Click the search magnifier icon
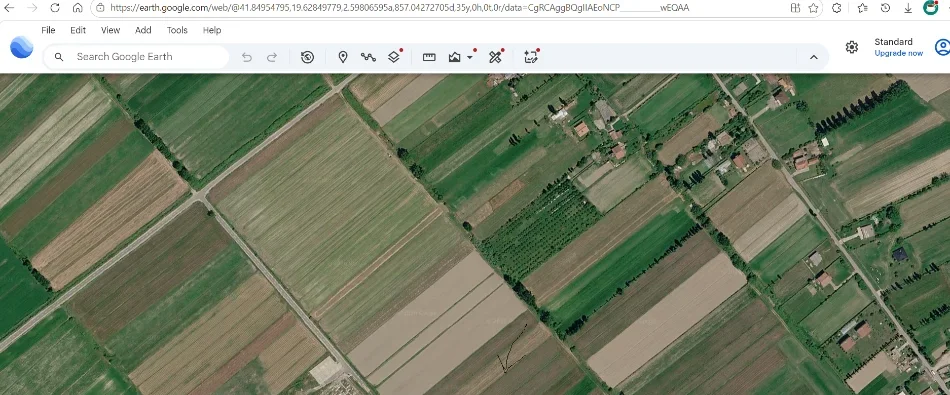 coord(59,57)
